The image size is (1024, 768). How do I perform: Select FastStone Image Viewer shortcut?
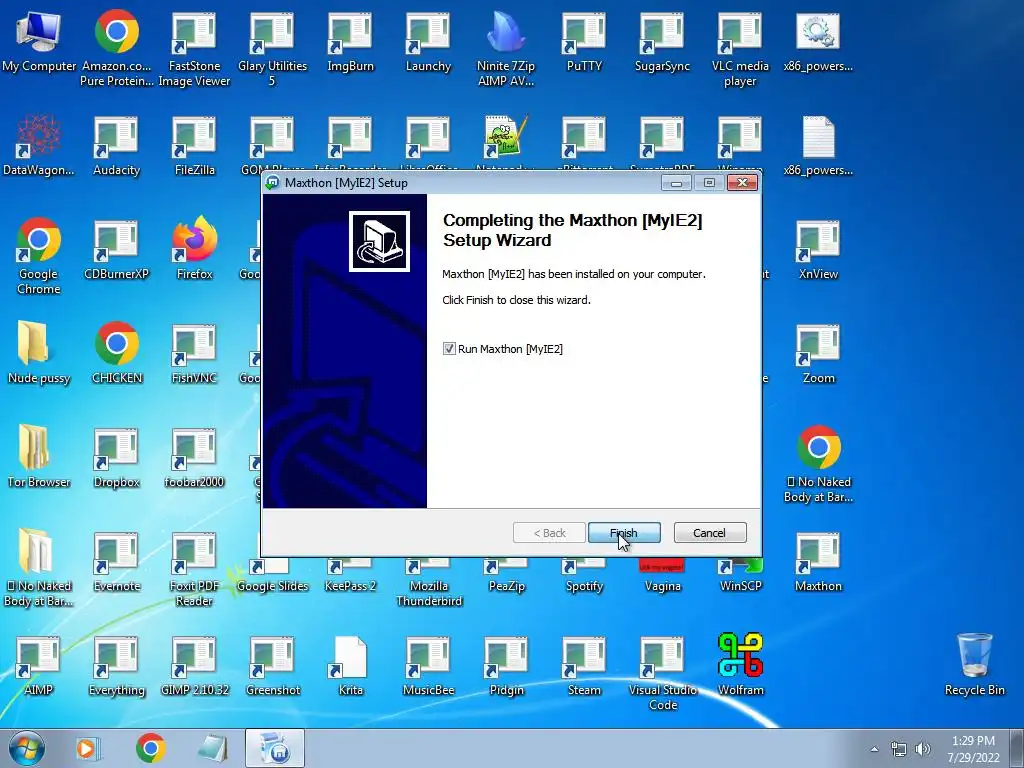pos(194,50)
